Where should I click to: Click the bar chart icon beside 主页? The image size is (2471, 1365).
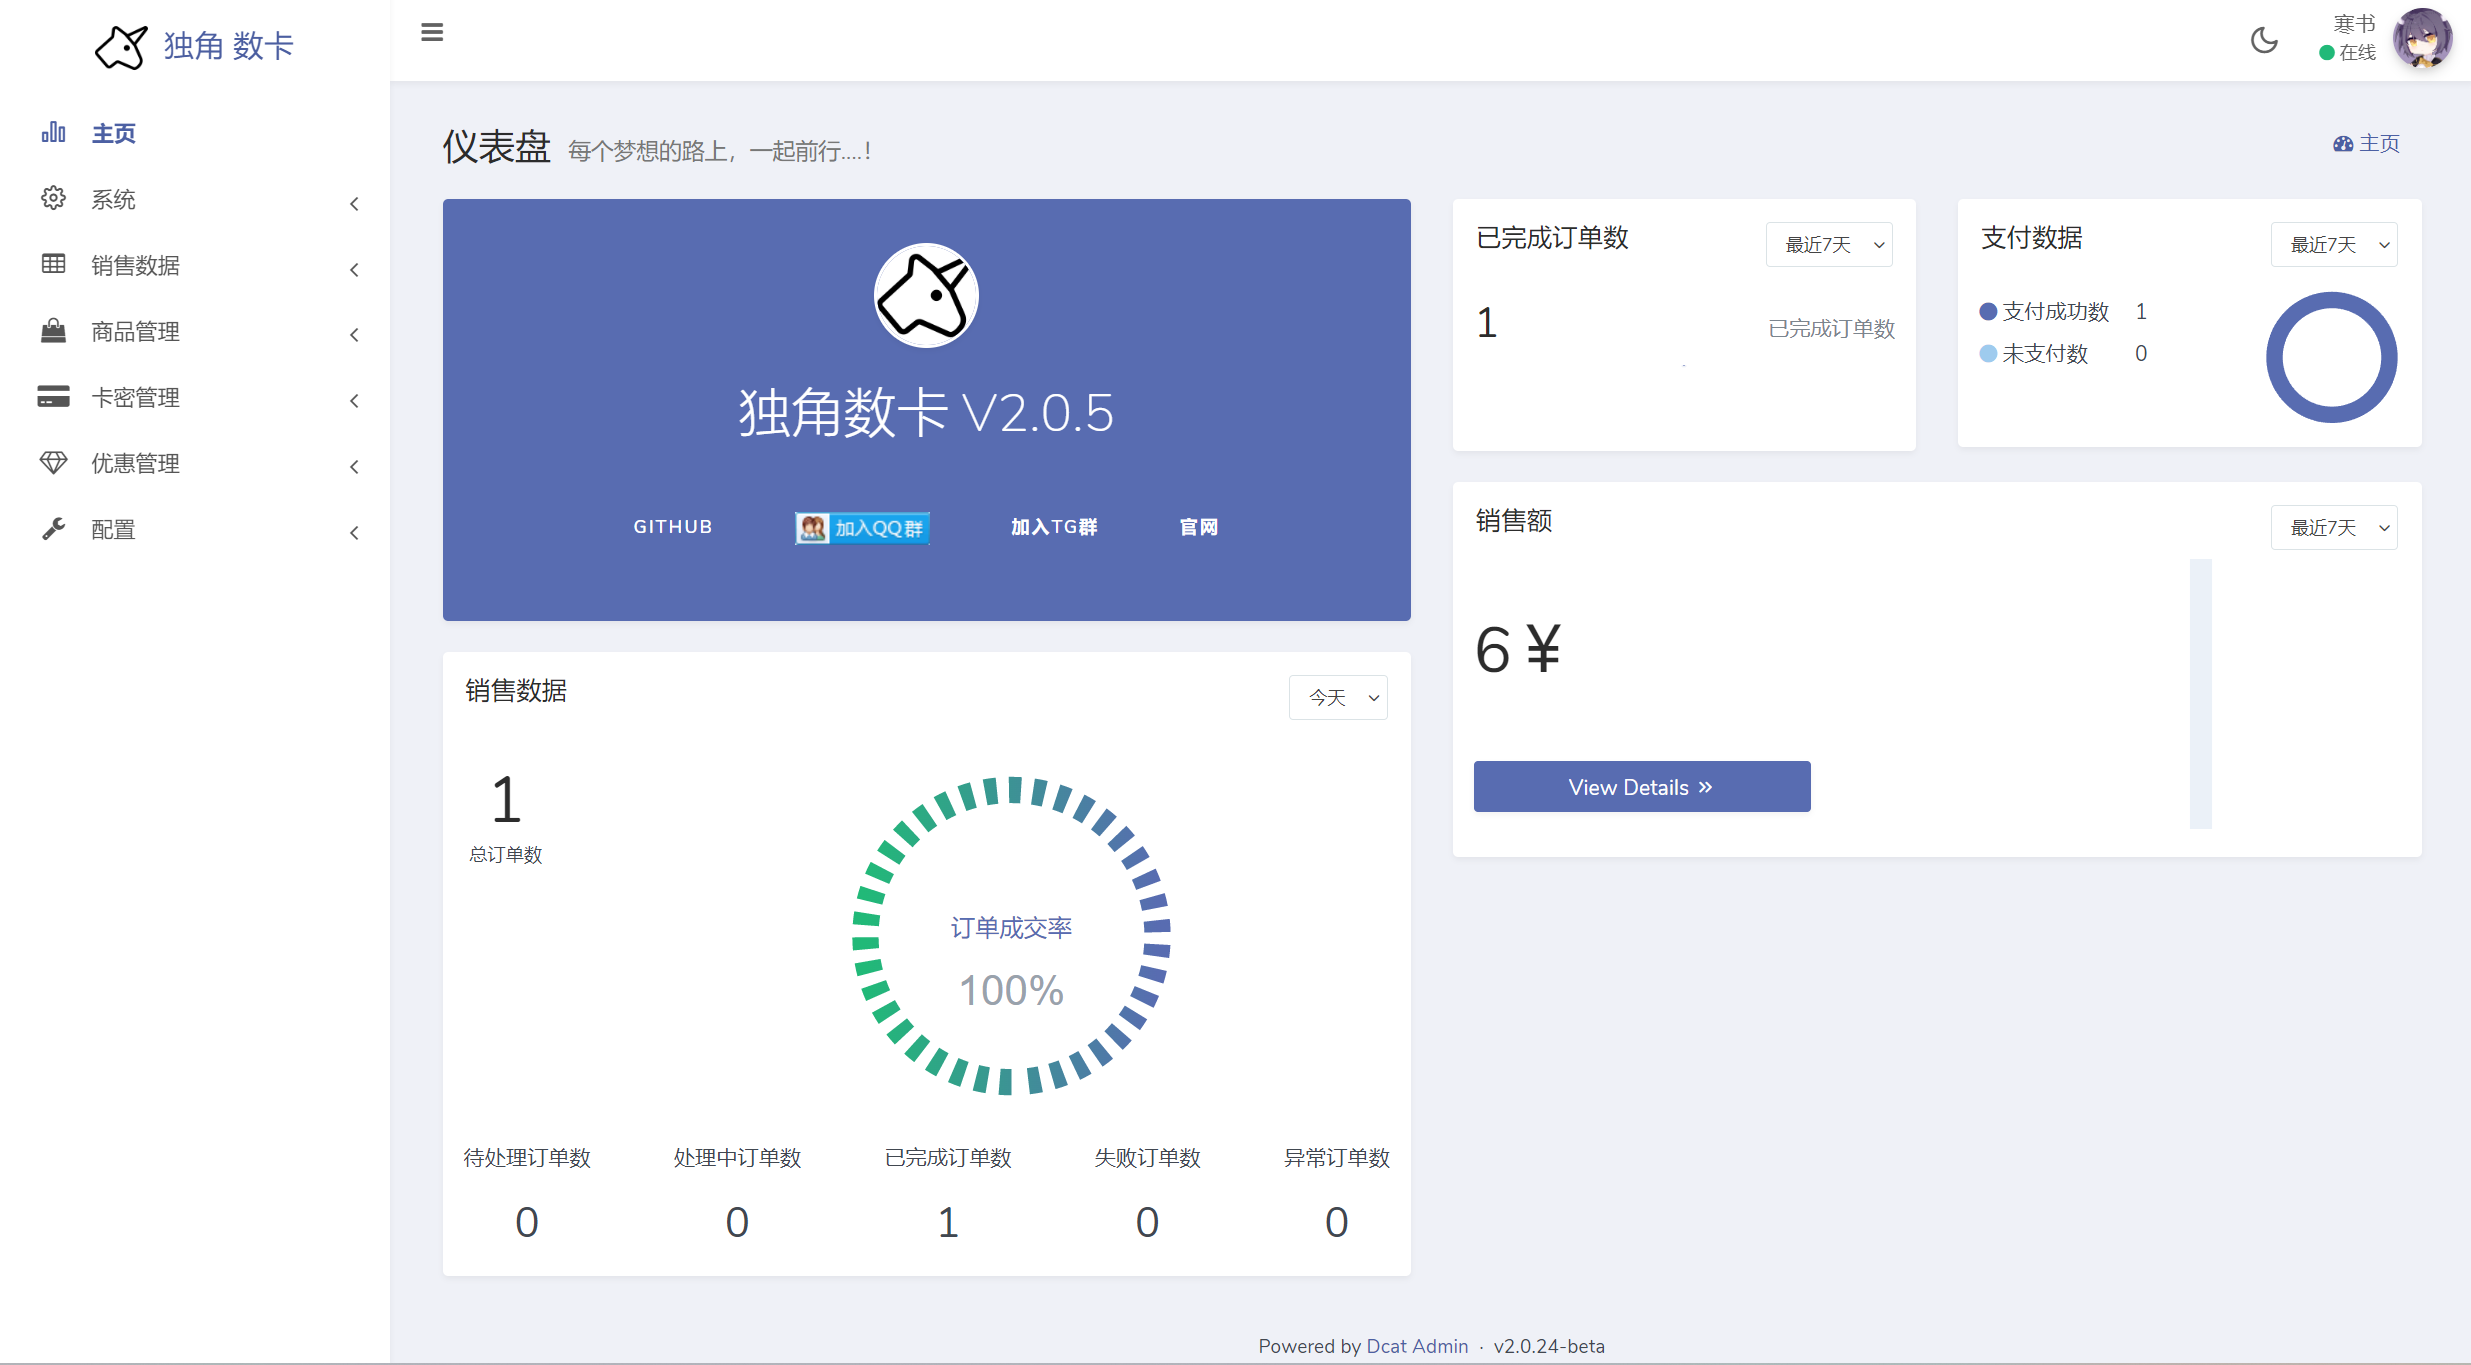(x=53, y=133)
